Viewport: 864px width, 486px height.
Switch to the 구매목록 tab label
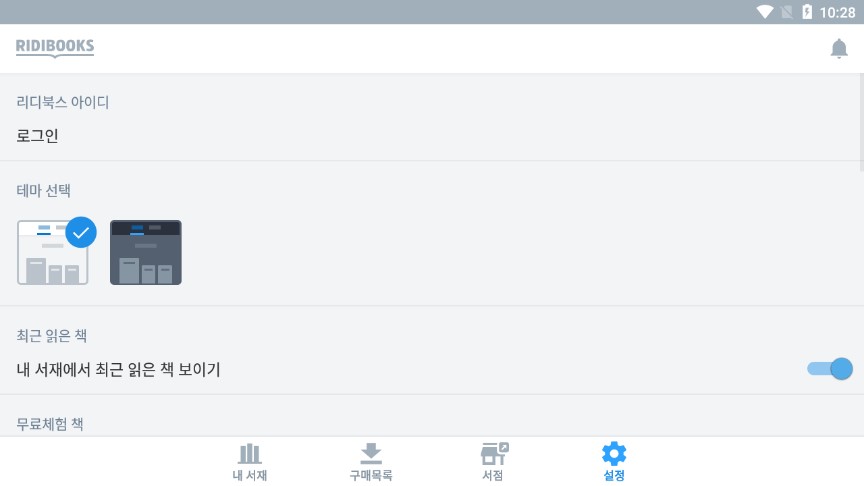(371, 475)
